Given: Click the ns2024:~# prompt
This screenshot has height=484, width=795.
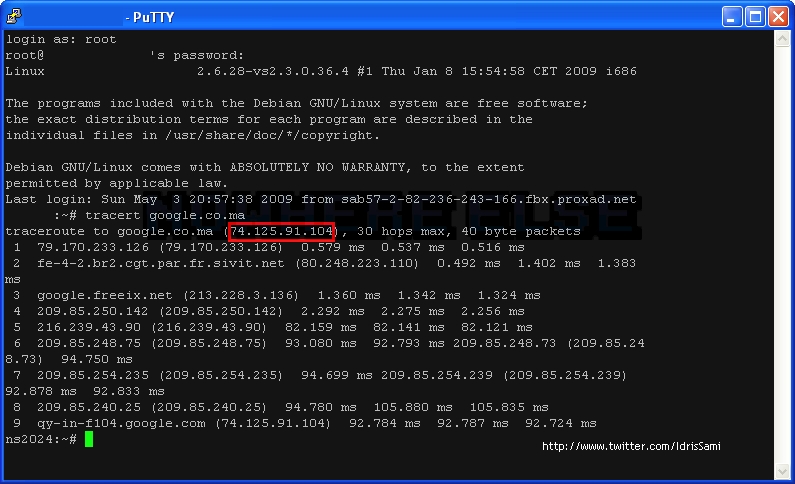Looking at the screenshot, I should 41,439.
